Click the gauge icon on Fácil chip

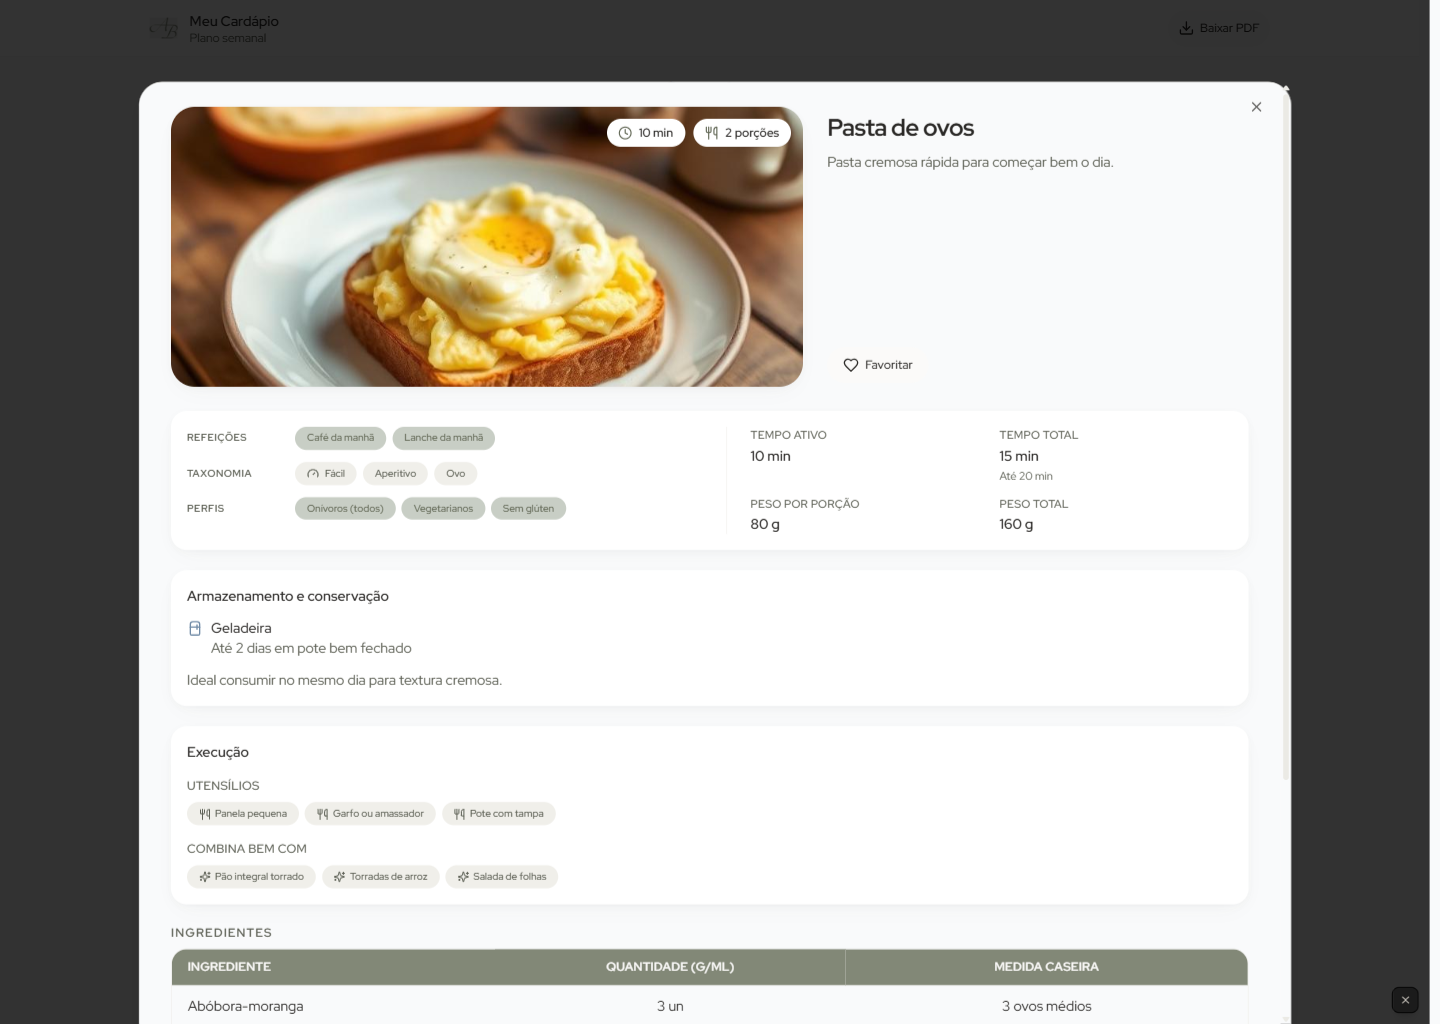click(313, 474)
